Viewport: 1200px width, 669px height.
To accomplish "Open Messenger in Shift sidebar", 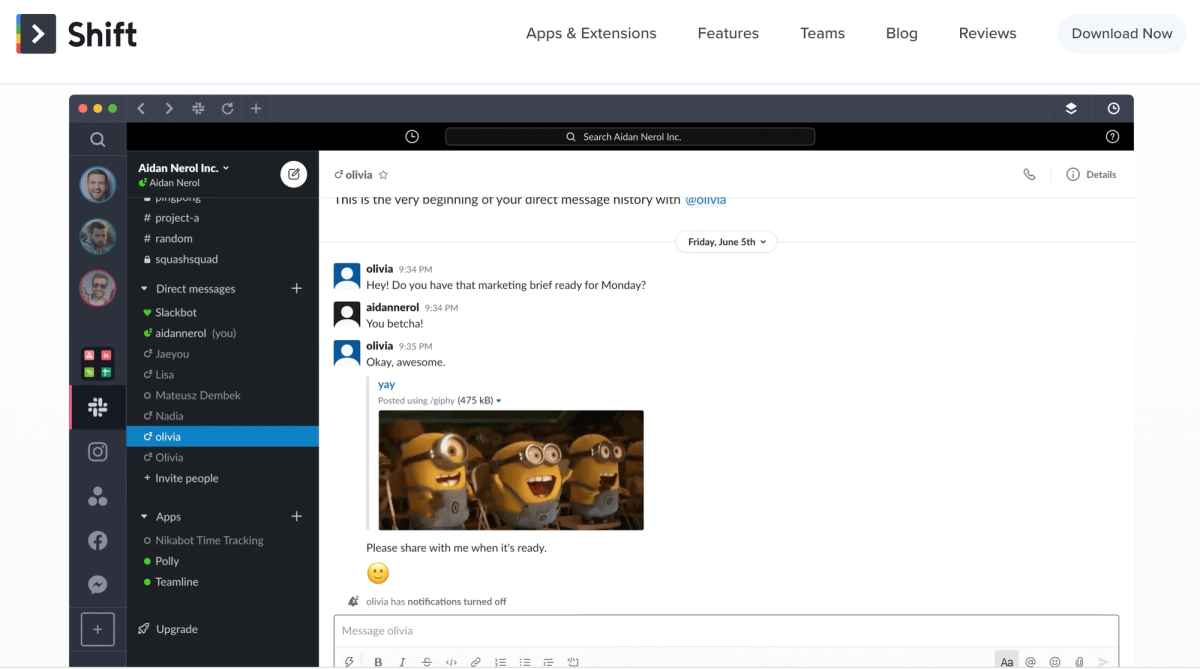I will 97,585.
